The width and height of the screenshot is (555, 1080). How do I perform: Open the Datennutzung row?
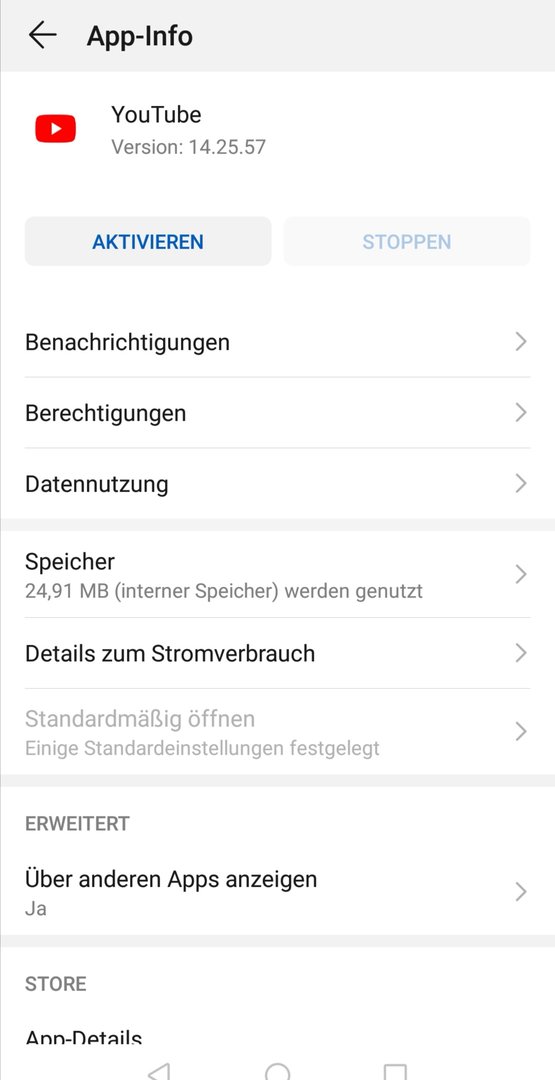click(278, 484)
